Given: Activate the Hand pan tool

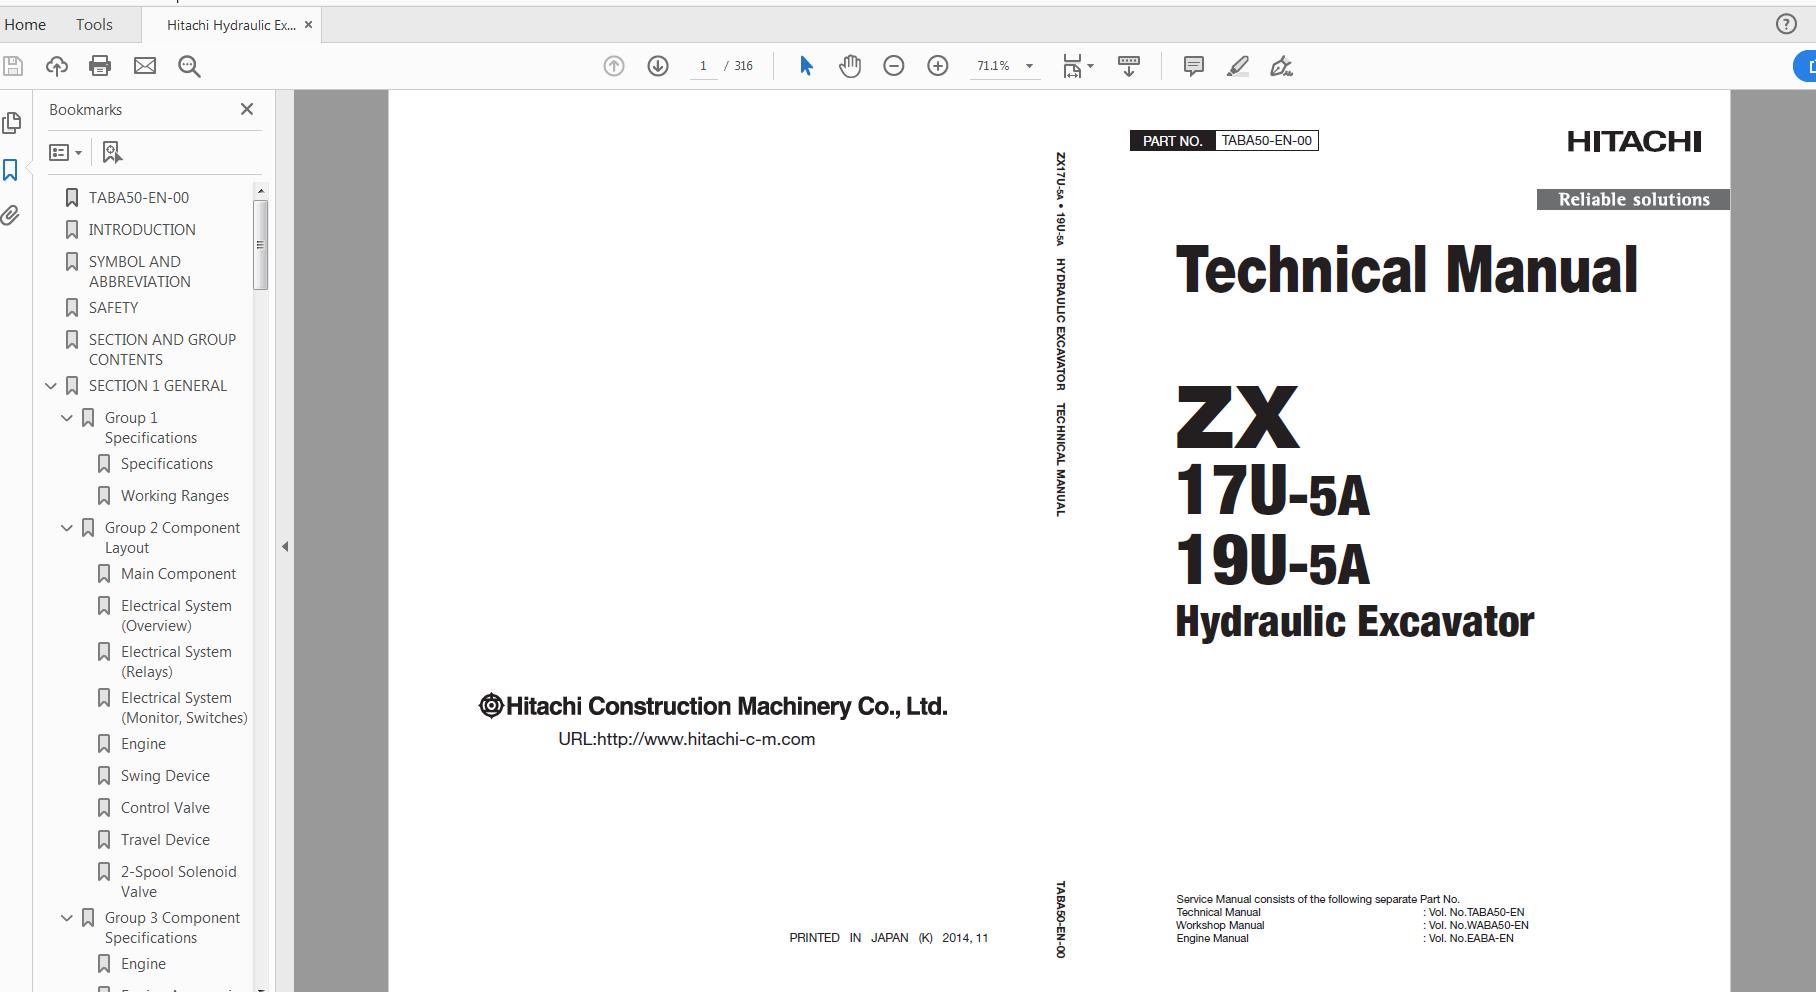Looking at the screenshot, I should 850,66.
